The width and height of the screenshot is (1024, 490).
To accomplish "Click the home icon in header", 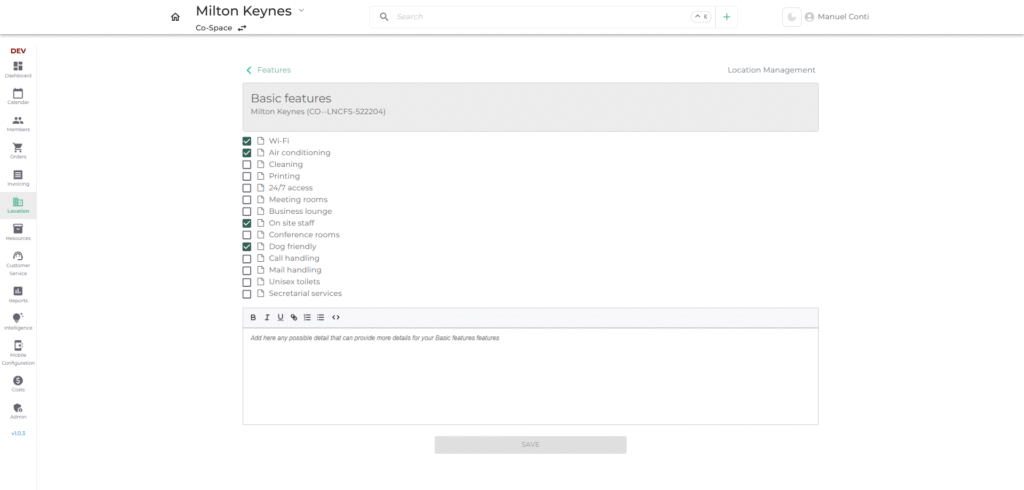I will pyautogui.click(x=175, y=17).
